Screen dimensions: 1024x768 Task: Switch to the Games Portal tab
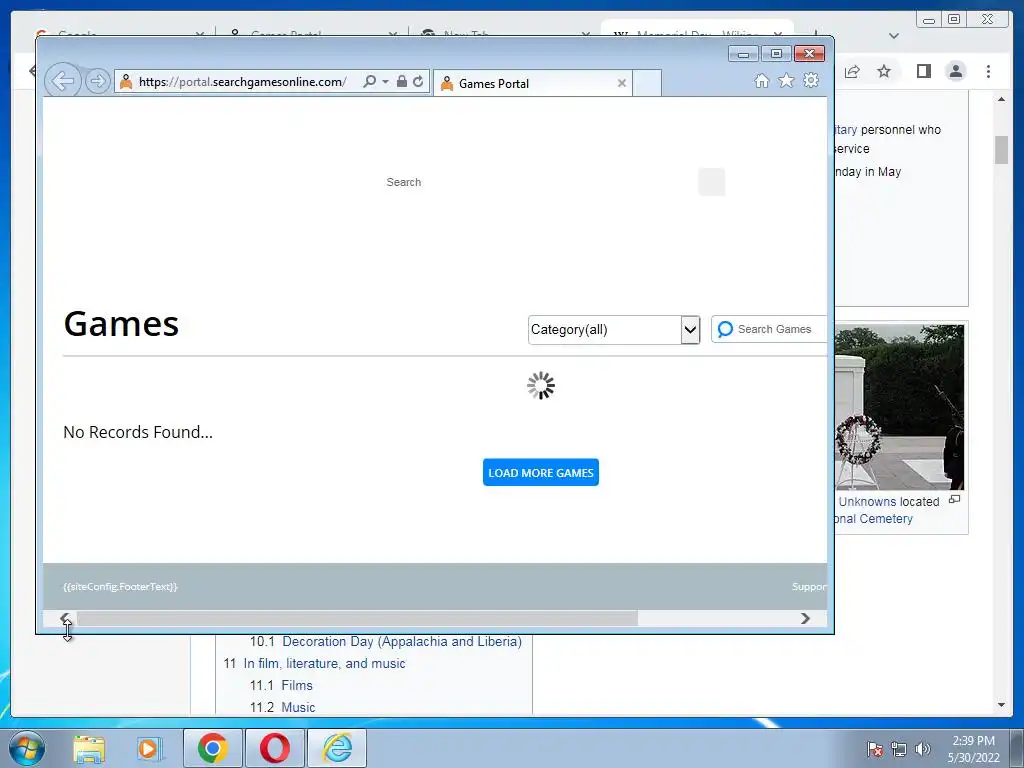point(532,84)
